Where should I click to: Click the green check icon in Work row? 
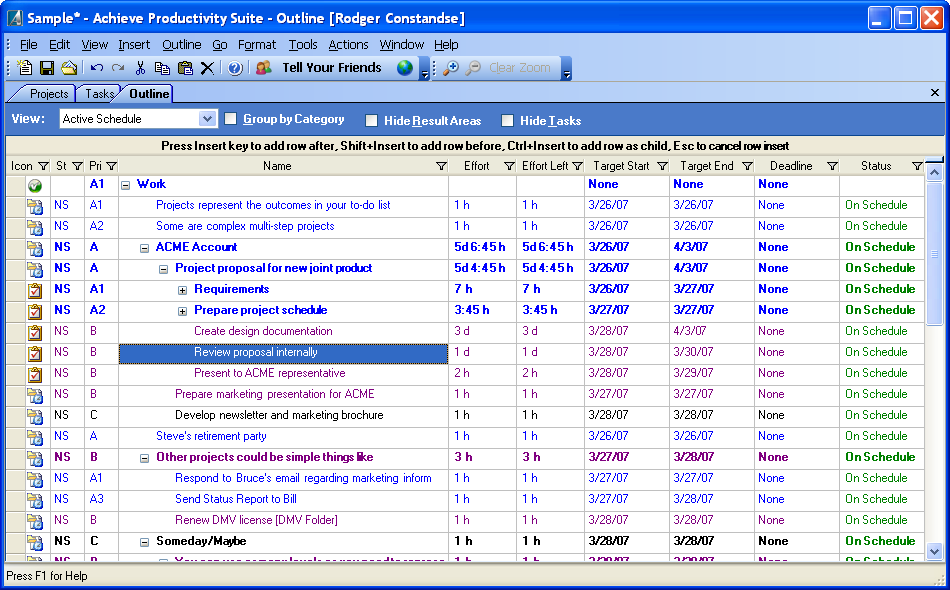coord(35,185)
